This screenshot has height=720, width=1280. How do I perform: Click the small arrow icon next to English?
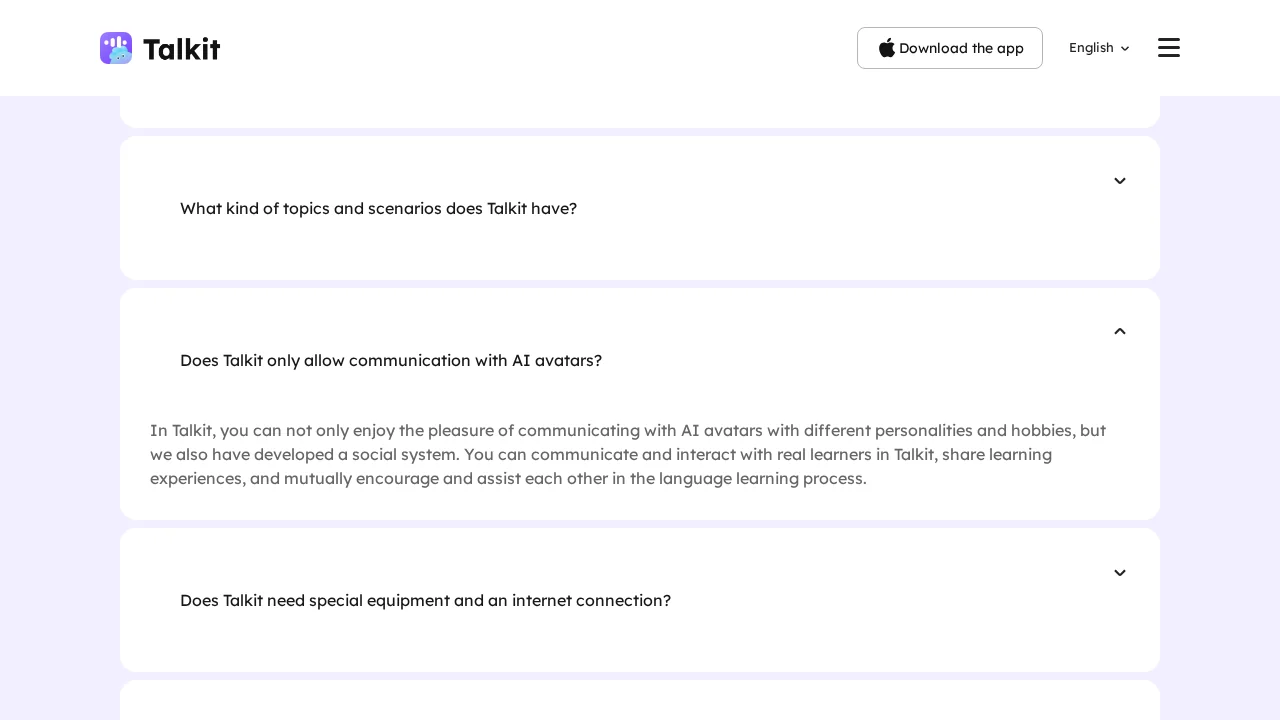coord(1125,48)
